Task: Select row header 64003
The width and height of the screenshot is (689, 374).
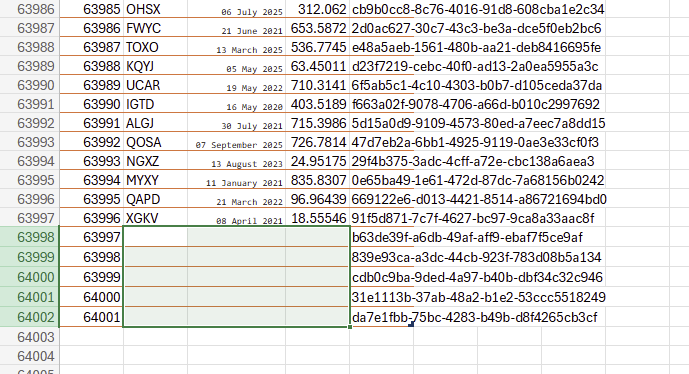Action: (29, 337)
